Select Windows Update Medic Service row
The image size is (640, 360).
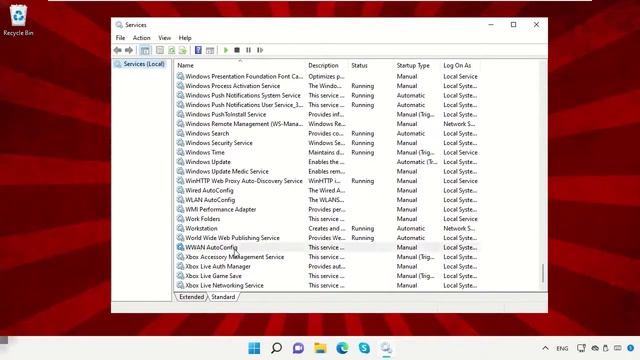tap(327, 171)
